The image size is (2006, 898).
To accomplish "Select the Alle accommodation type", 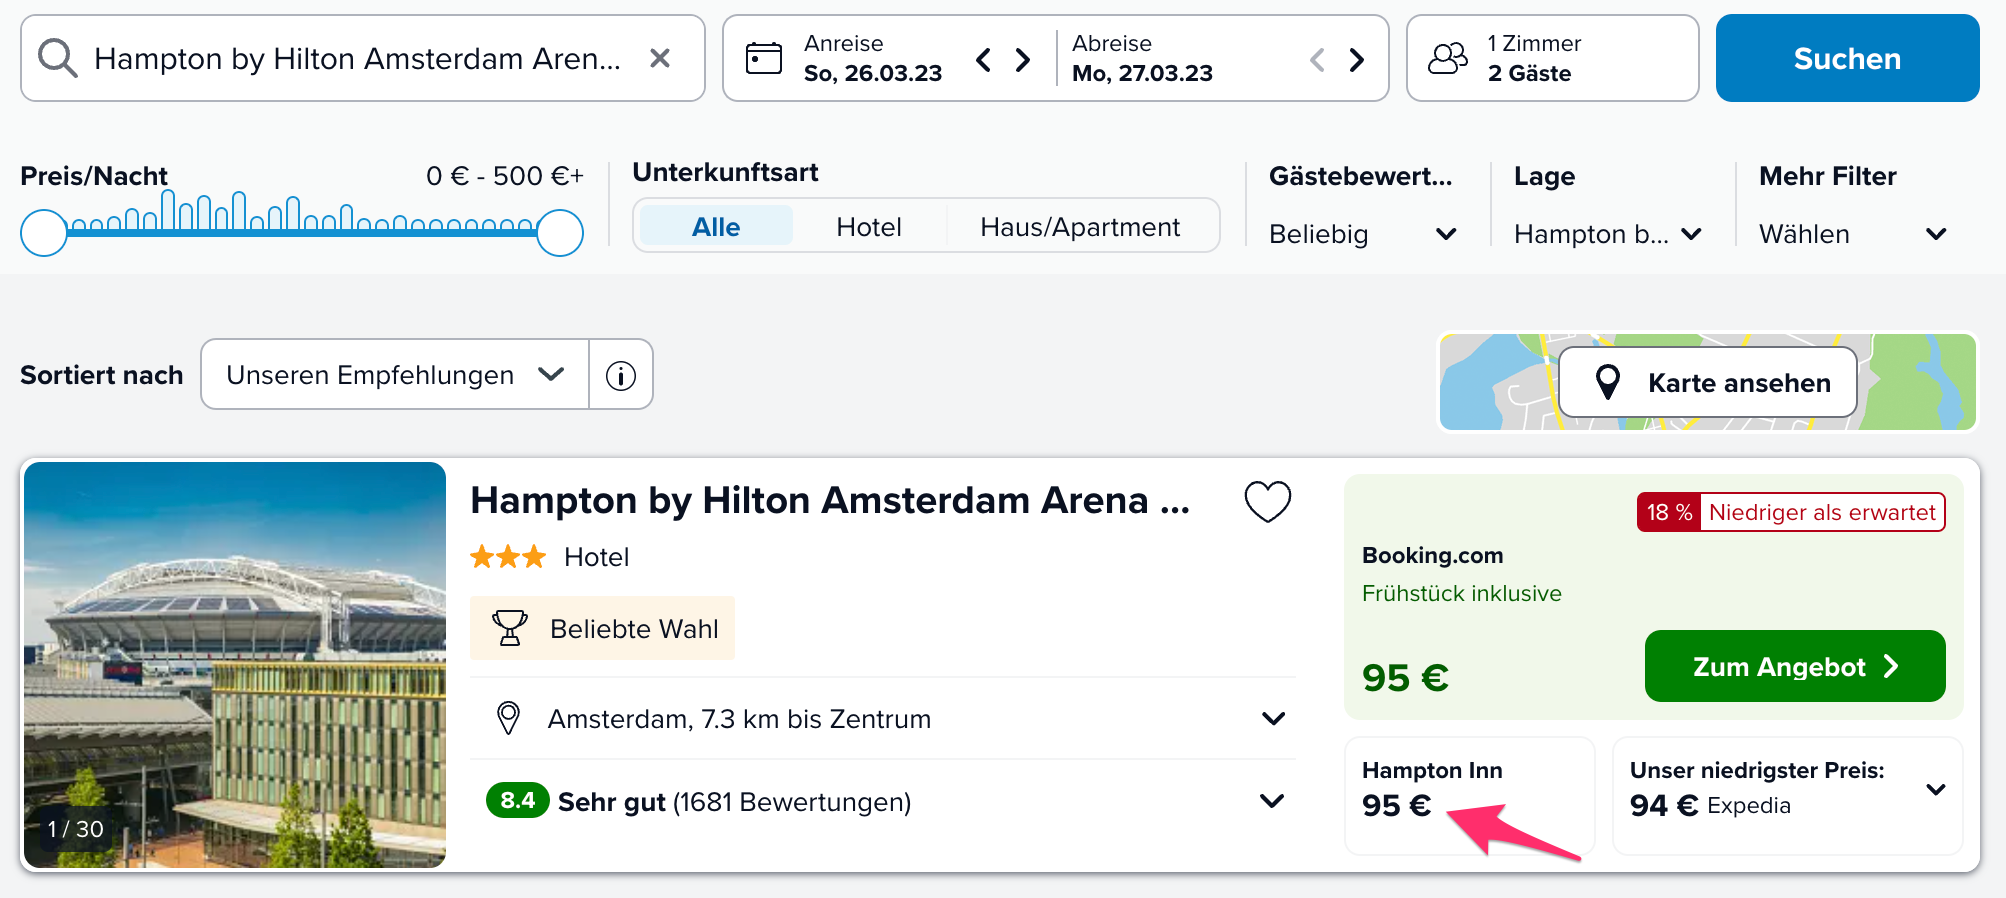I will click(716, 227).
